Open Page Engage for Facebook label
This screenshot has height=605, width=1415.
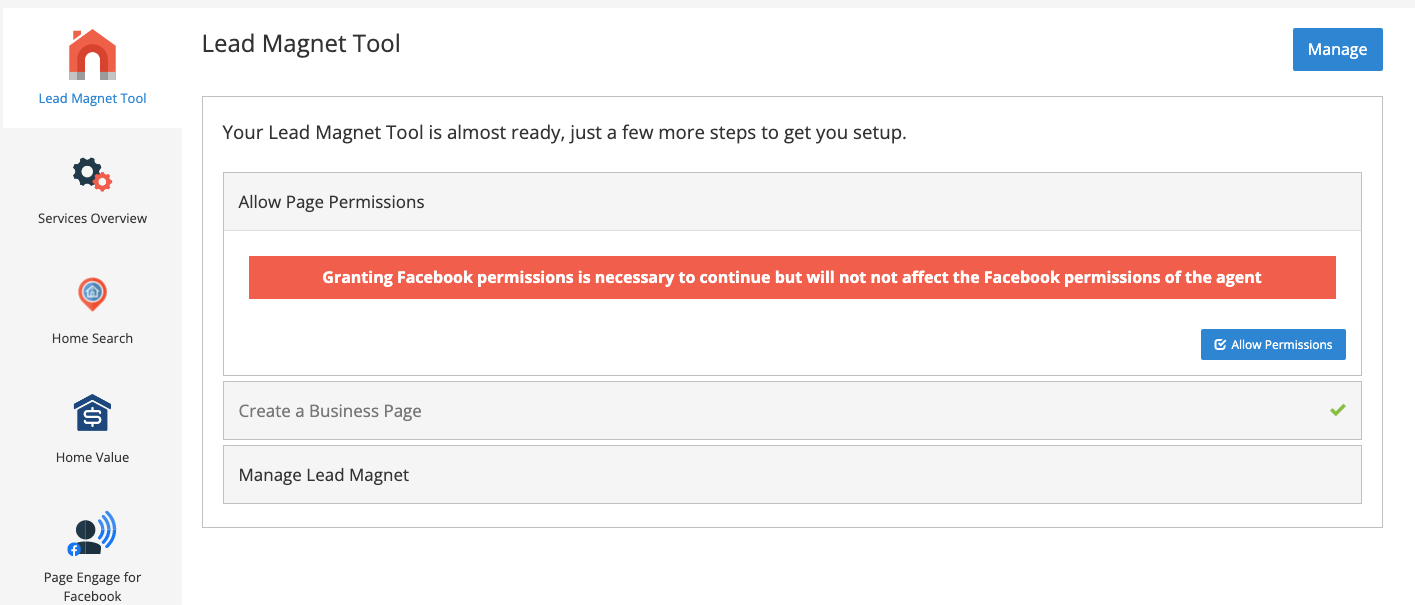[x=92, y=587]
